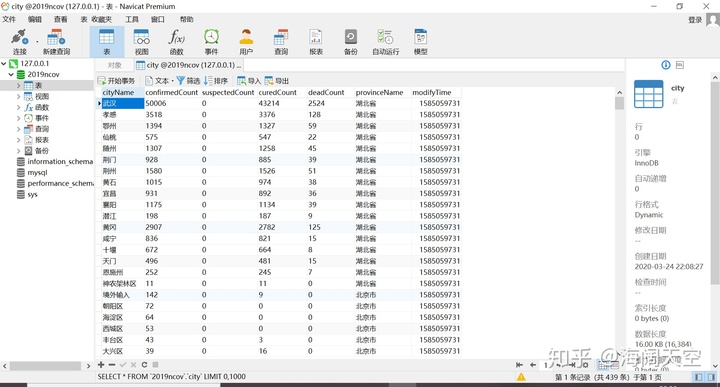
Task: Click the 登录 login link
Action: [x=695, y=20]
